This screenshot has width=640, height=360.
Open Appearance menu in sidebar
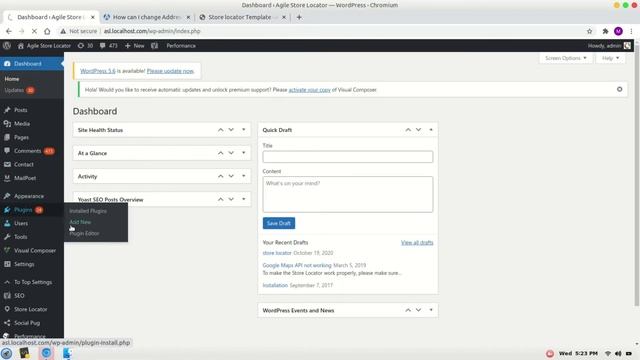[x=29, y=196]
